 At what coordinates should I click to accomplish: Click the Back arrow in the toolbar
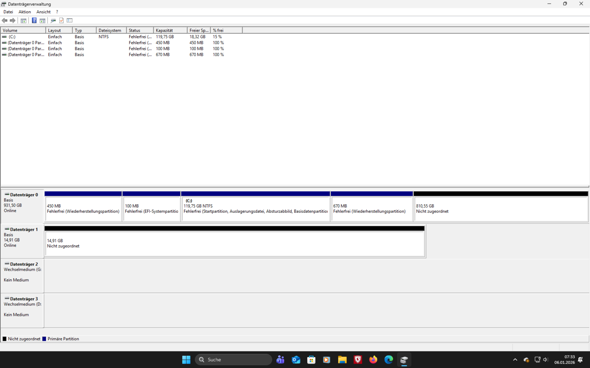click(5, 20)
